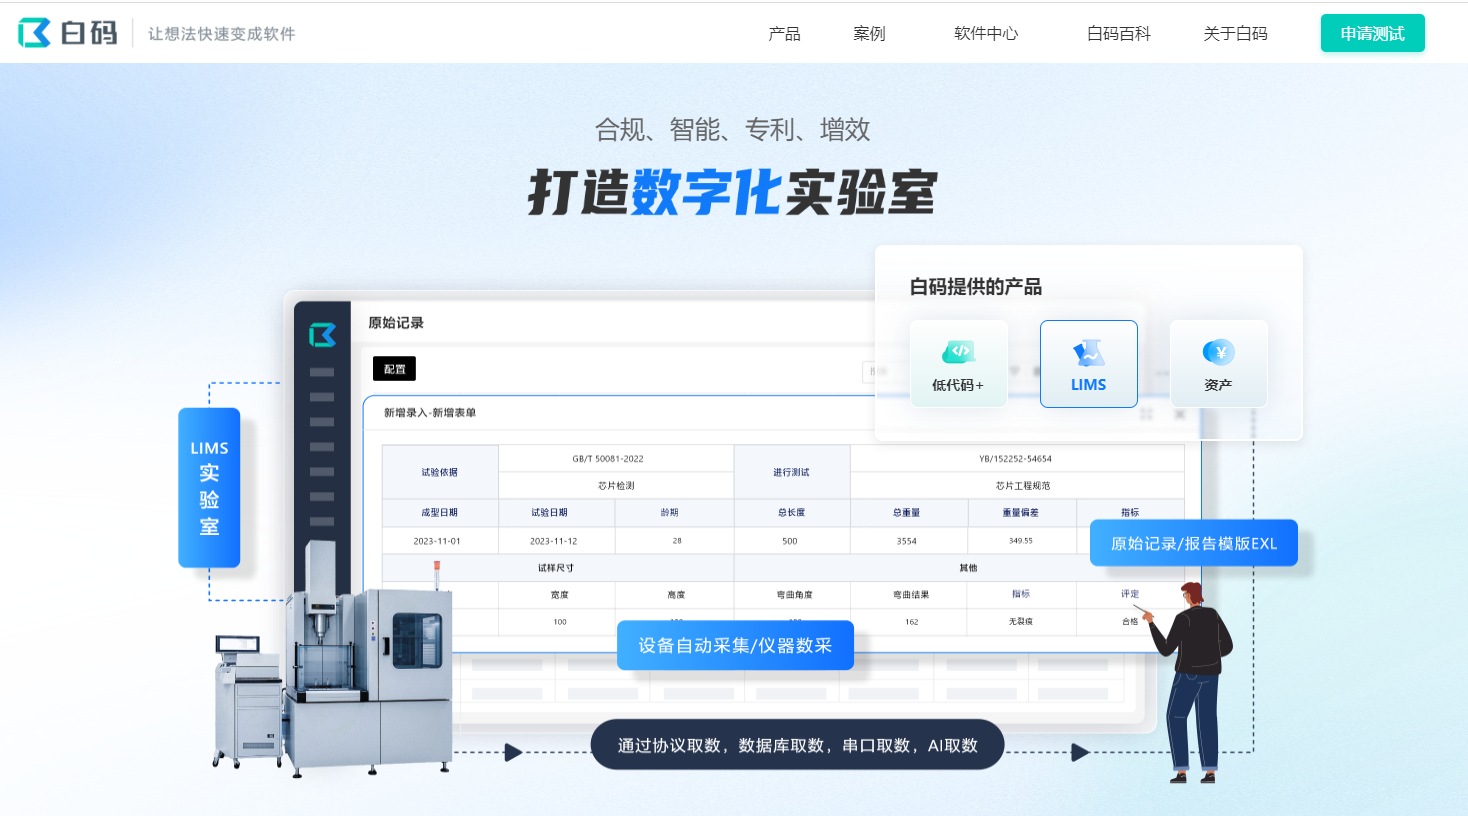Click the 让想法快速变成软件 slogan
Image resolution: width=1468 pixels, height=816 pixels.
point(222,34)
